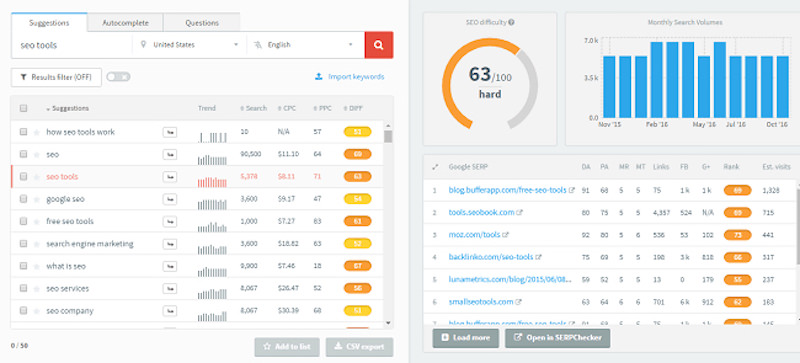Open SERP icon for 'what is seo' row
Image resolution: width=800 pixels, height=363 pixels.
point(169,266)
